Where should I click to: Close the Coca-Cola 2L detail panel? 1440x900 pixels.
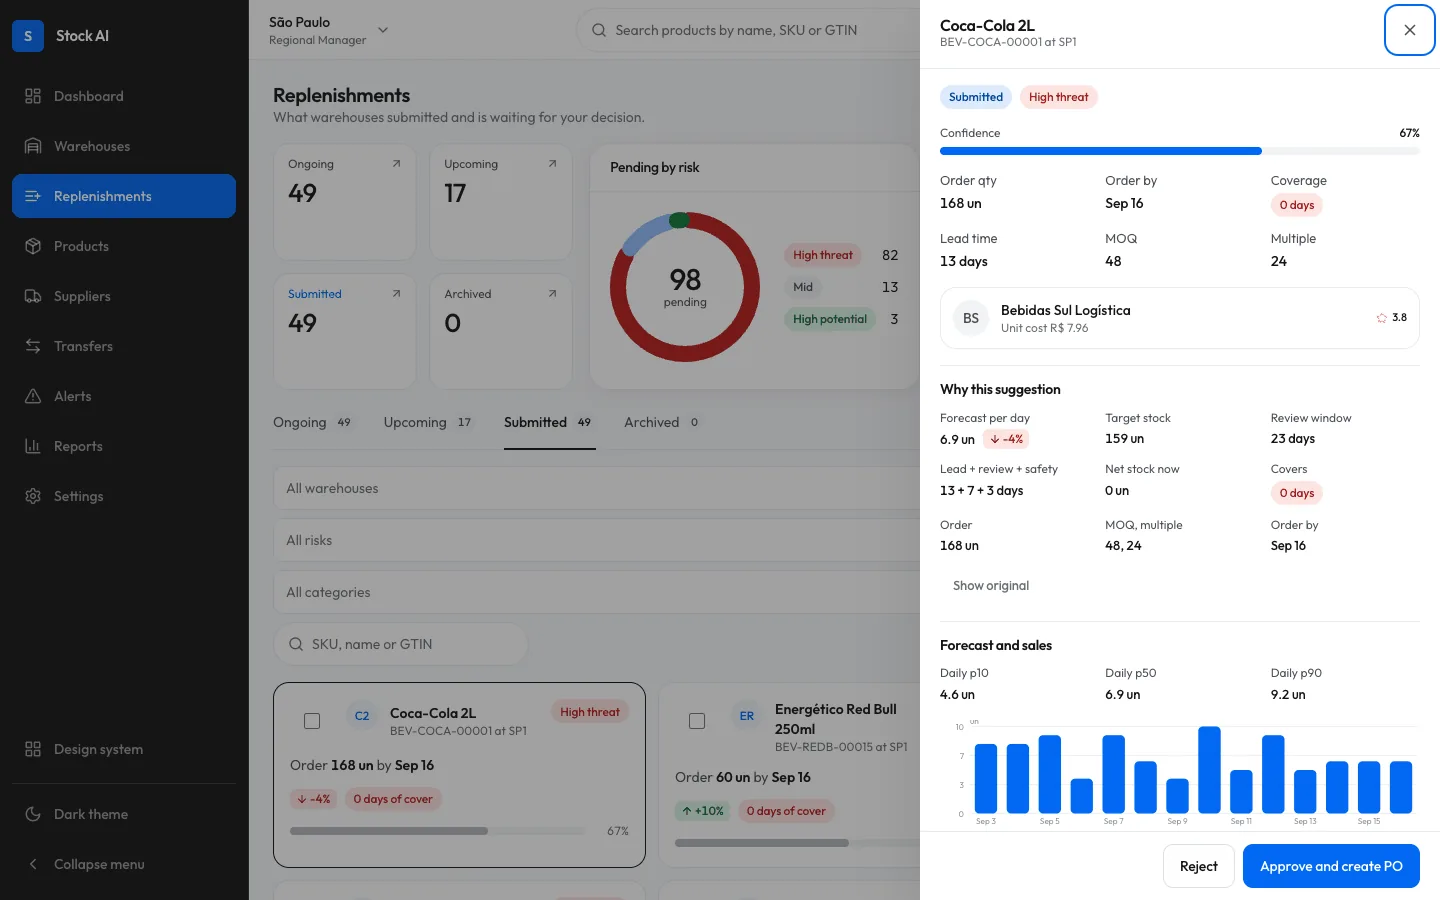1409,30
